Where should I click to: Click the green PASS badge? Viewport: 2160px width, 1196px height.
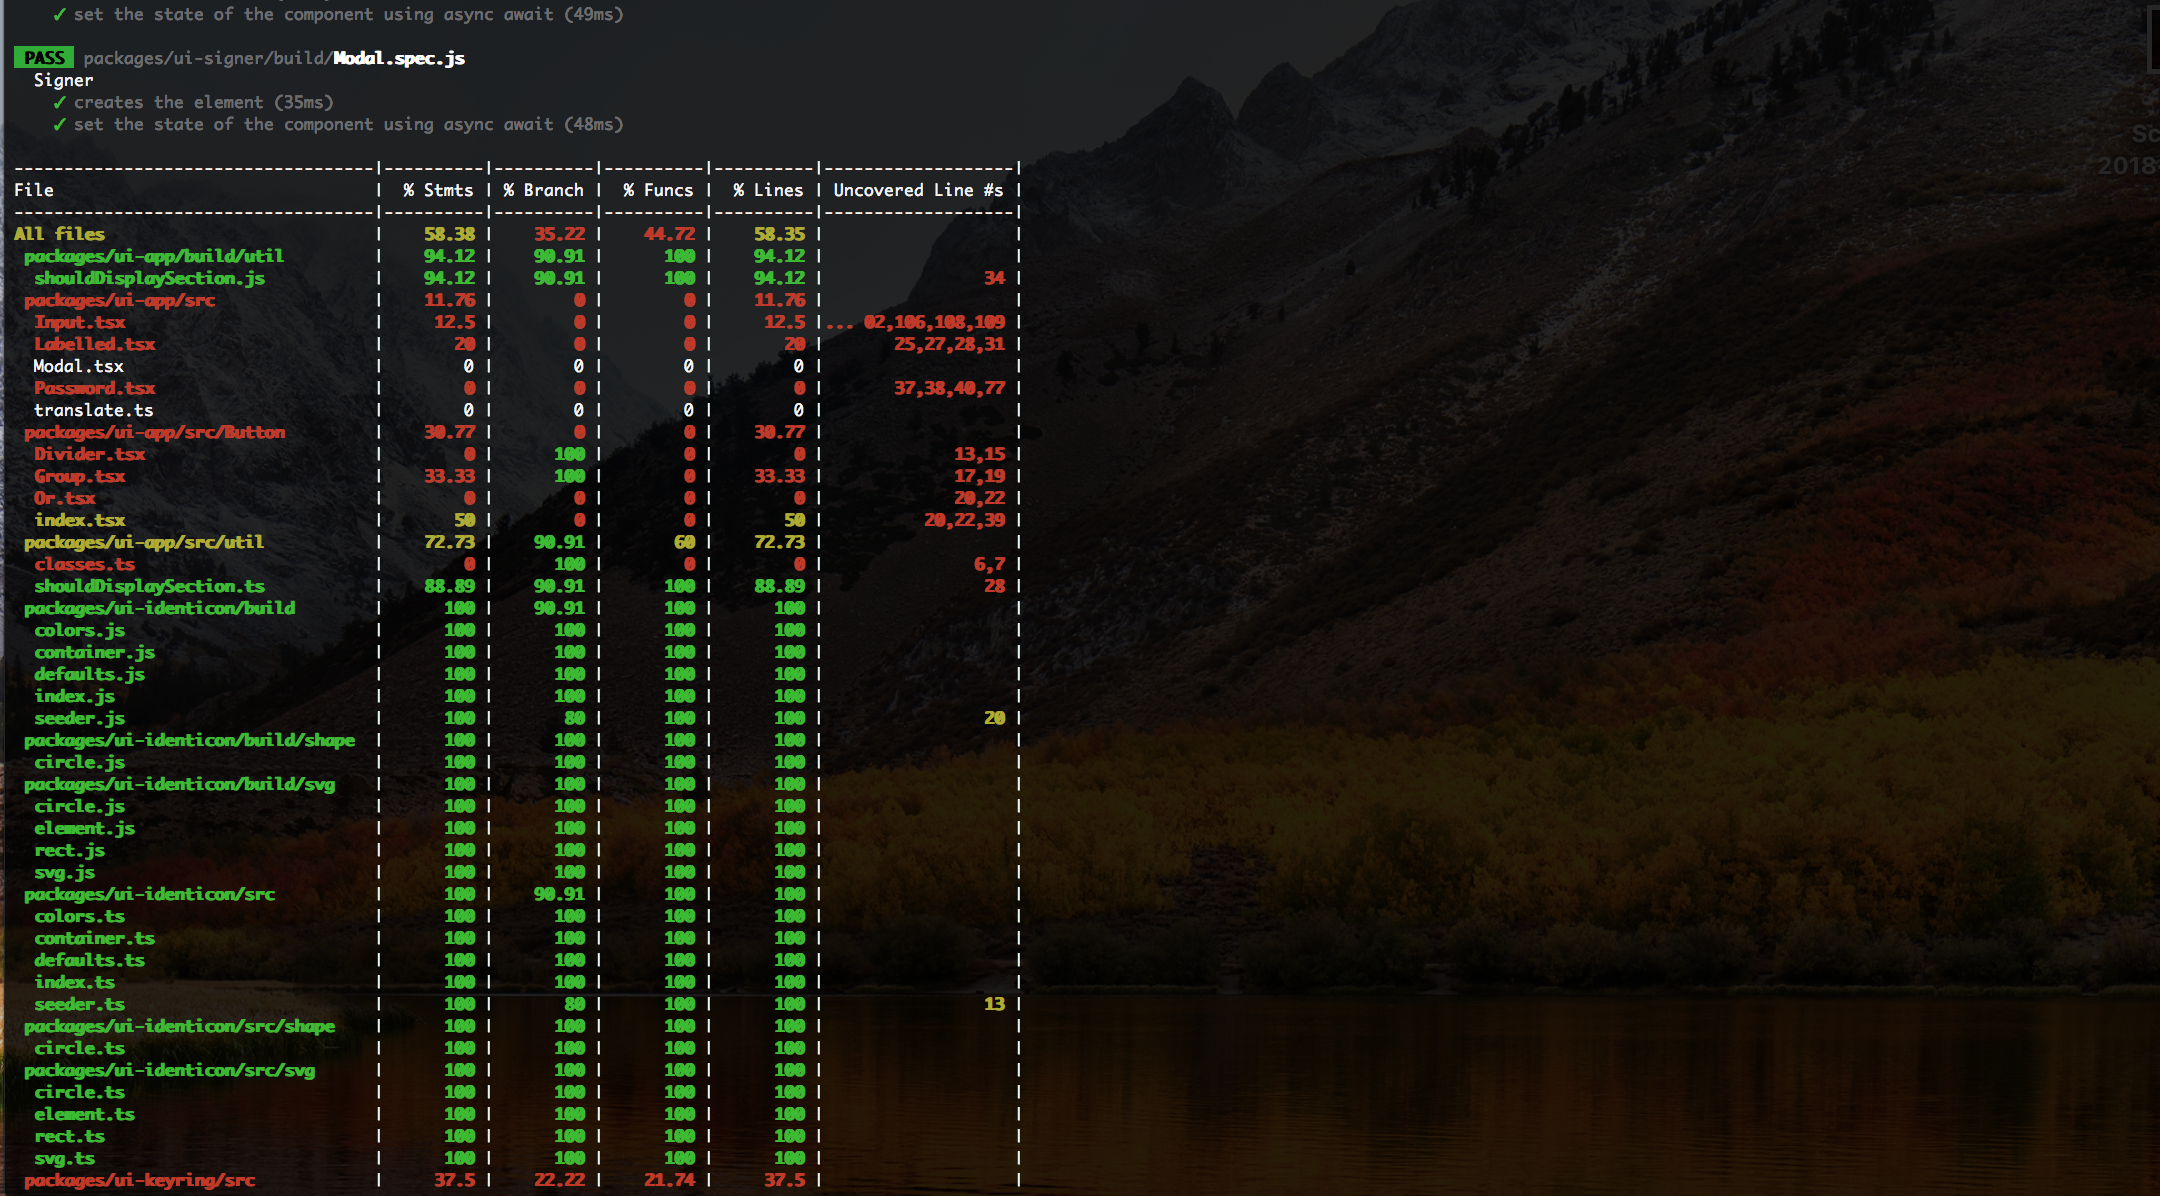(x=44, y=58)
